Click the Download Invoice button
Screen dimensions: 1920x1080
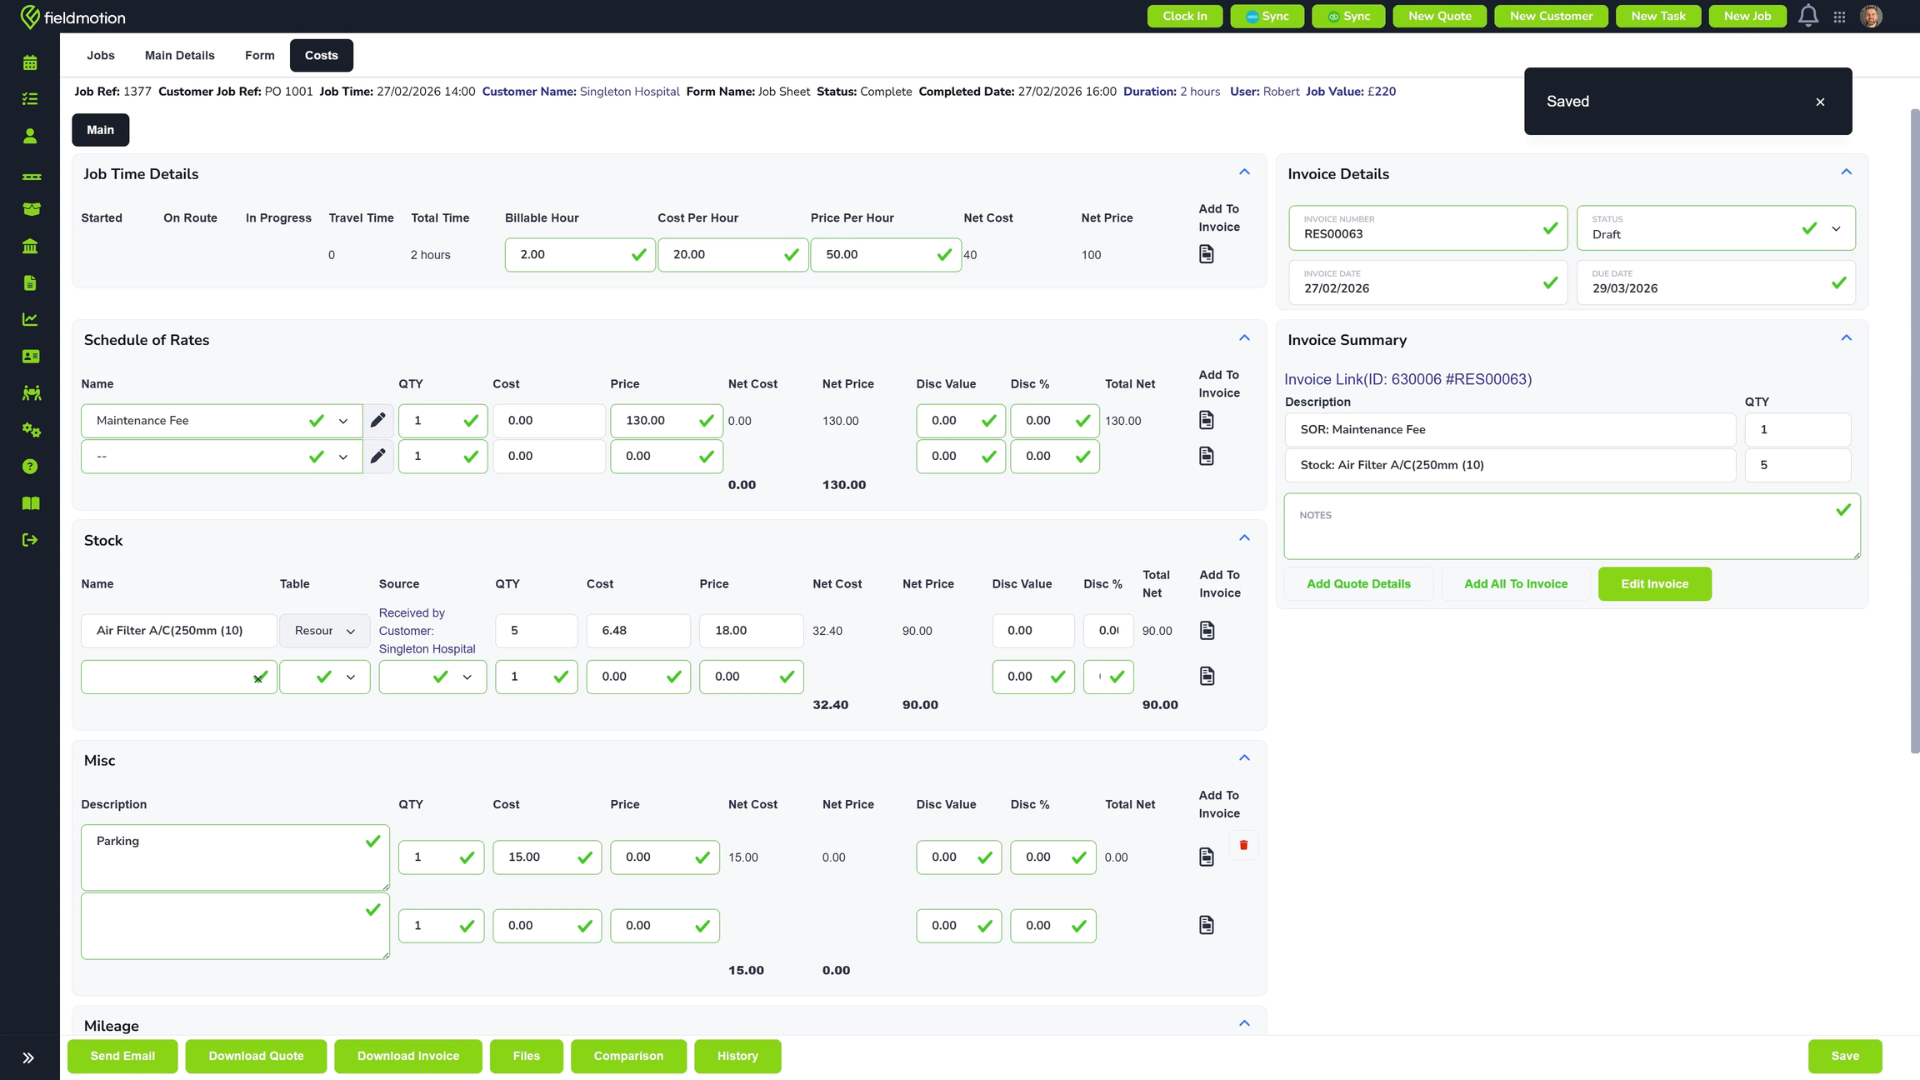click(x=408, y=1056)
